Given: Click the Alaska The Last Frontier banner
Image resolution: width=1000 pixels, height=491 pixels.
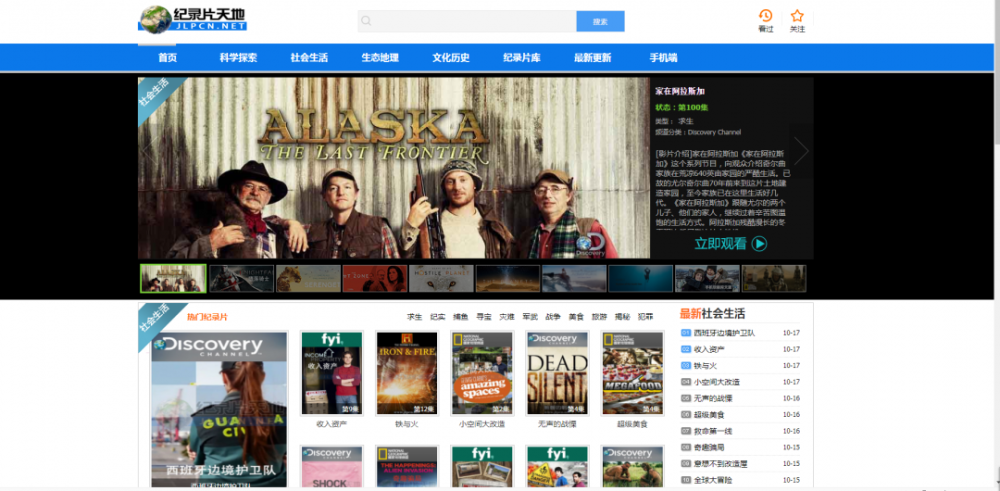Looking at the screenshot, I should point(394,168).
